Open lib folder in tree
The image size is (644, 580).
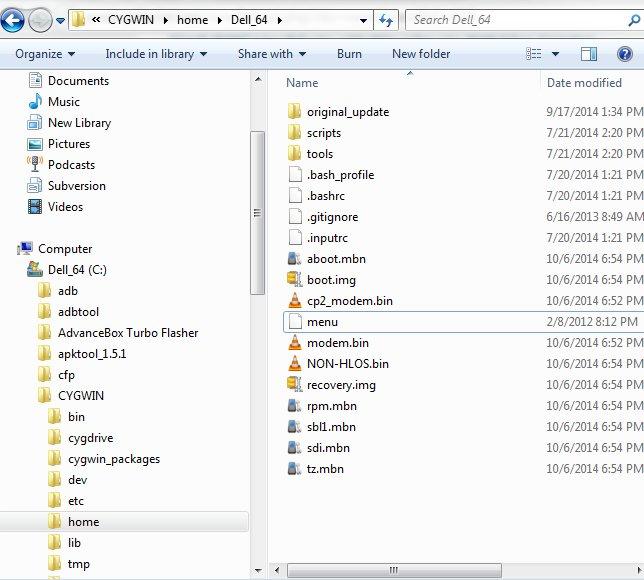(x=74, y=543)
